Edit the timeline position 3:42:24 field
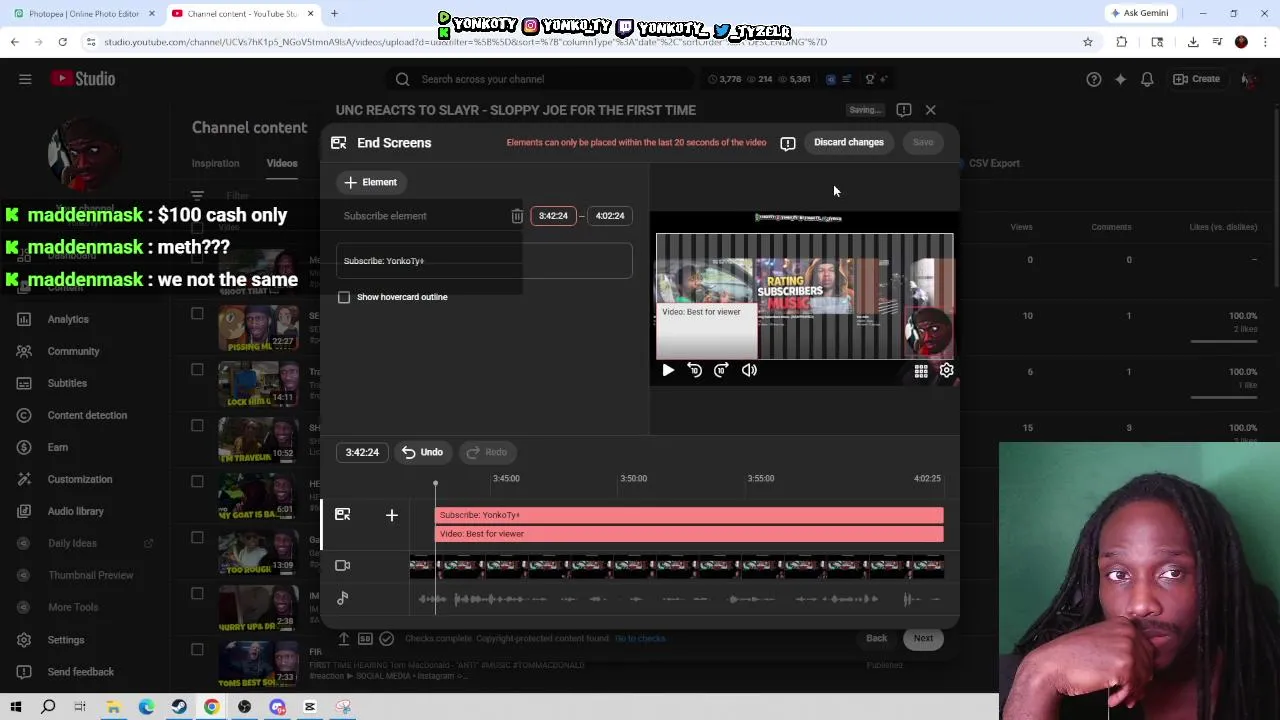The image size is (1280, 720). (x=362, y=452)
